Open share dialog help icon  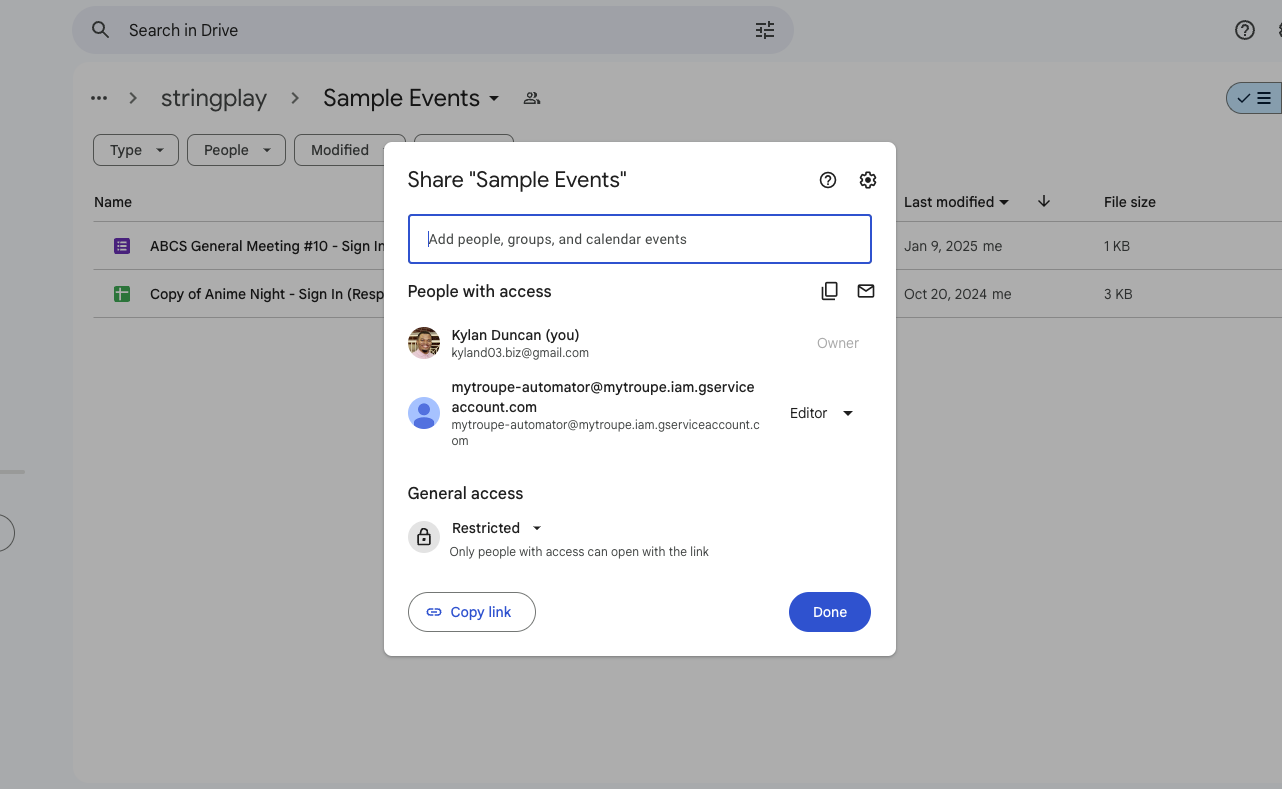[827, 180]
